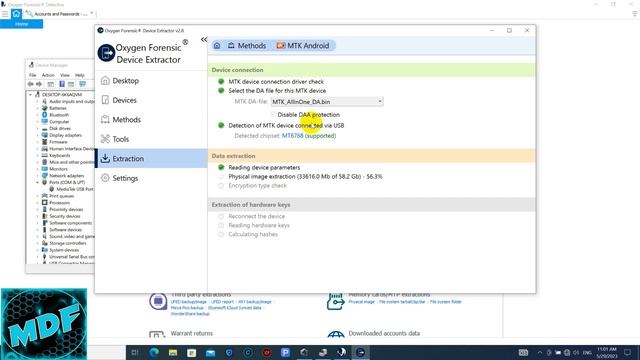Open File menu in Device Manager
640x360 pixels.
tap(33, 75)
